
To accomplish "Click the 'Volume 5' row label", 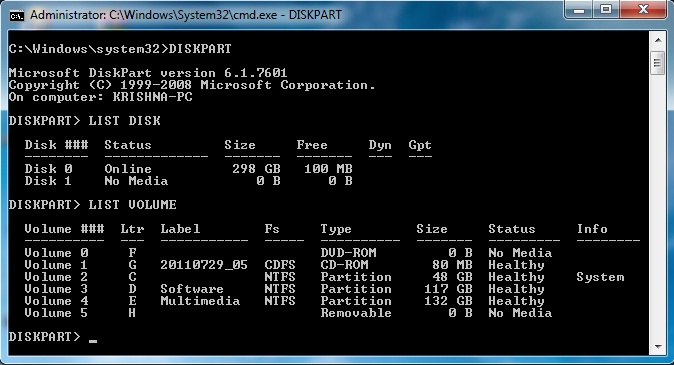I will (56, 313).
